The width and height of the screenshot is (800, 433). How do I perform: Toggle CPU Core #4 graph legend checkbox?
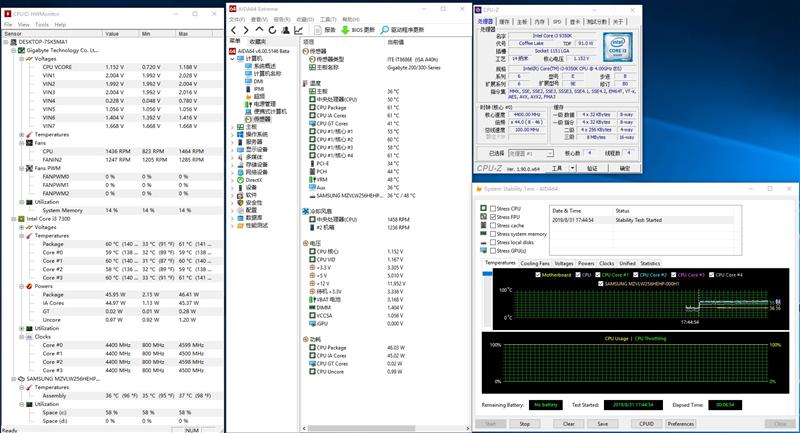(711, 274)
